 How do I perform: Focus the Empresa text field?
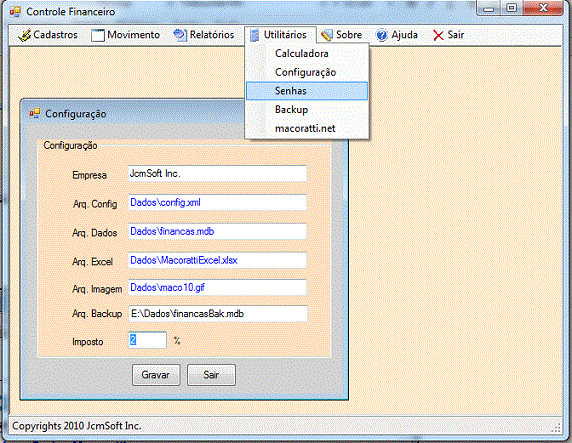pyautogui.click(x=217, y=174)
